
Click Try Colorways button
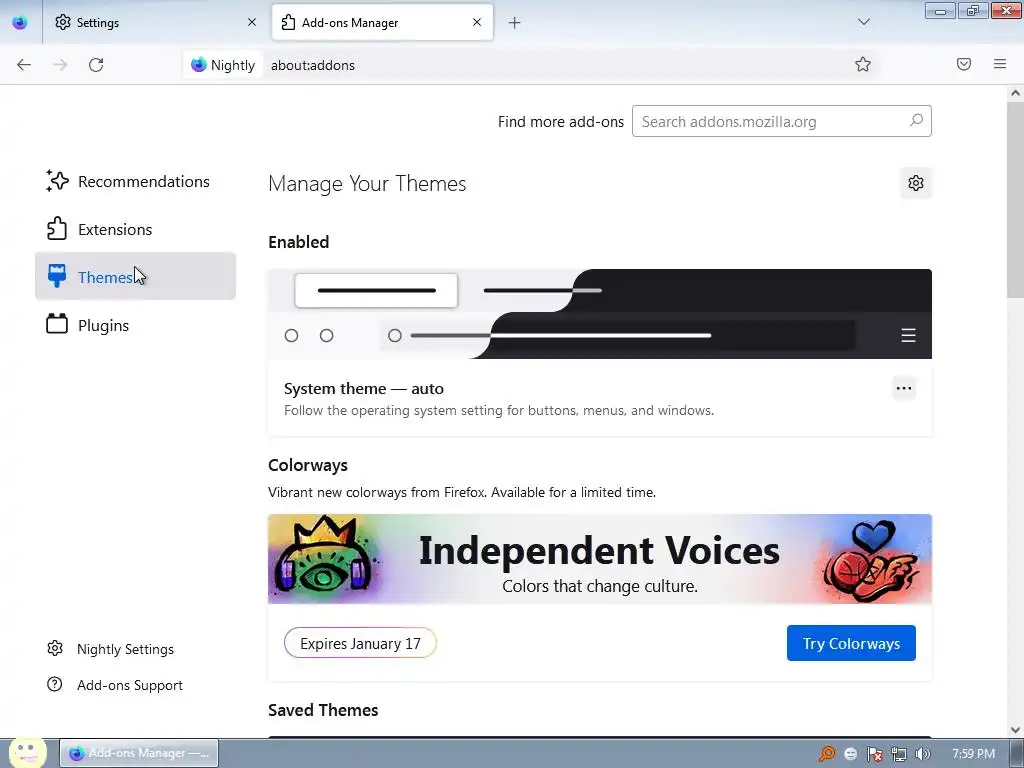pos(851,643)
